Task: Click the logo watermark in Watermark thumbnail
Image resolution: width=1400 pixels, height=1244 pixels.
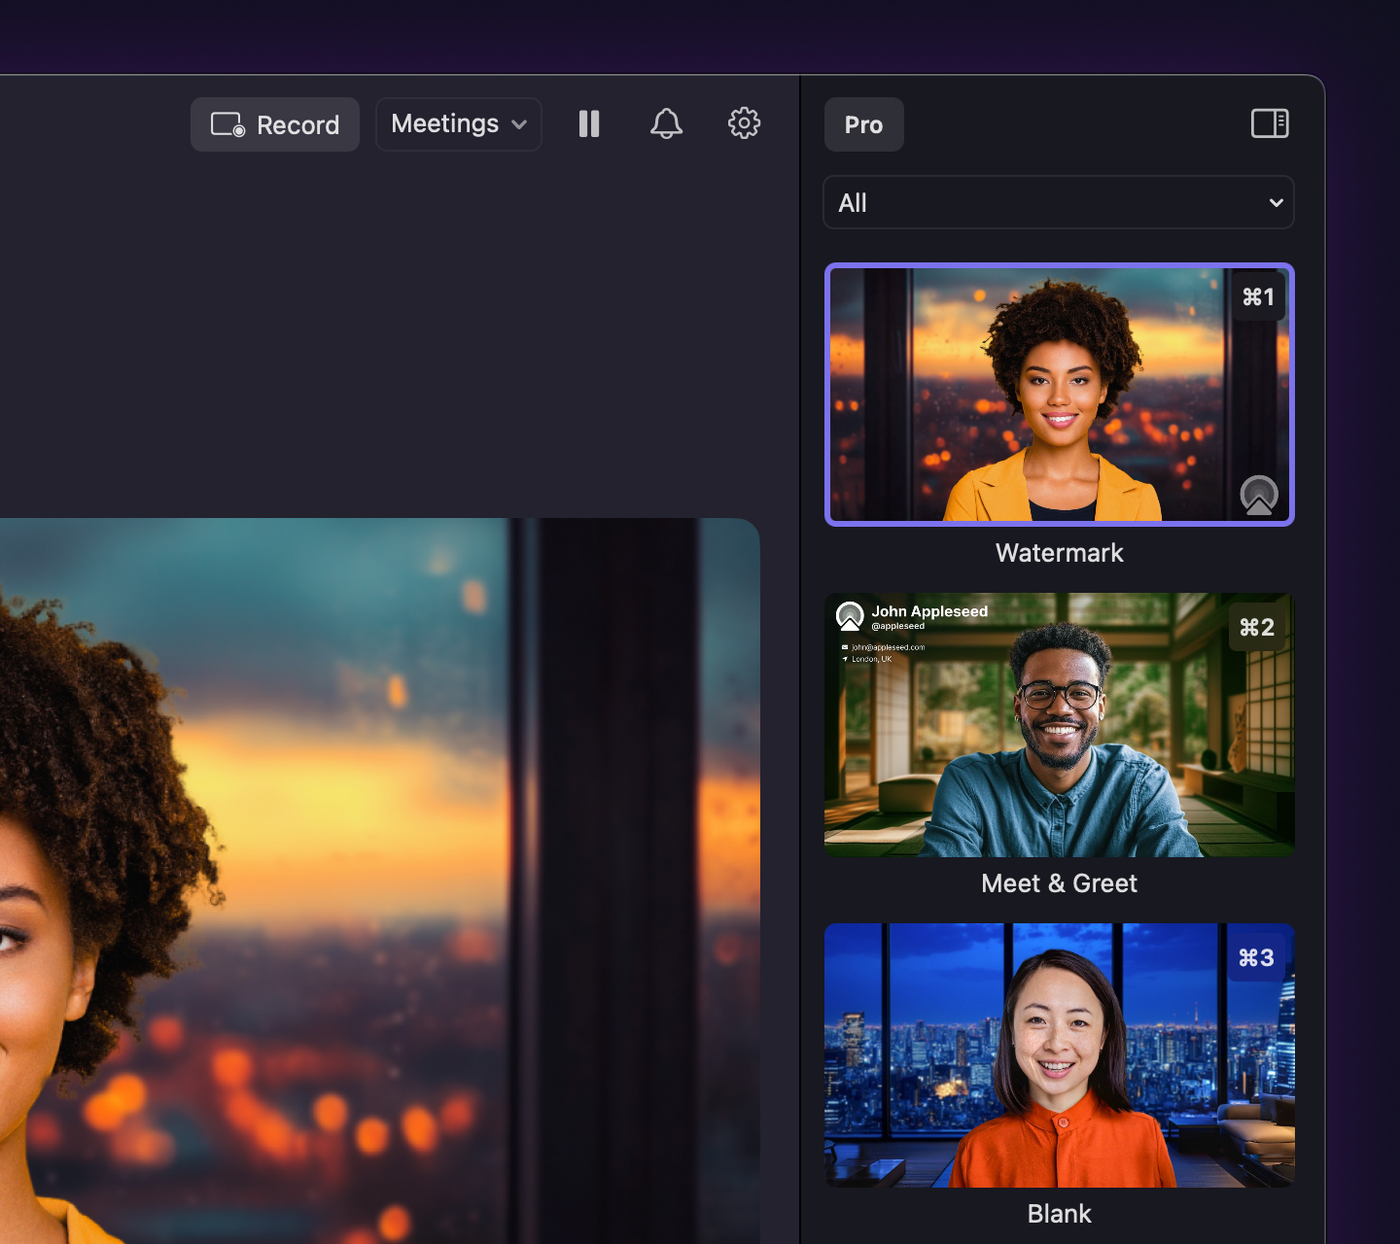Action: pyautogui.click(x=1258, y=494)
